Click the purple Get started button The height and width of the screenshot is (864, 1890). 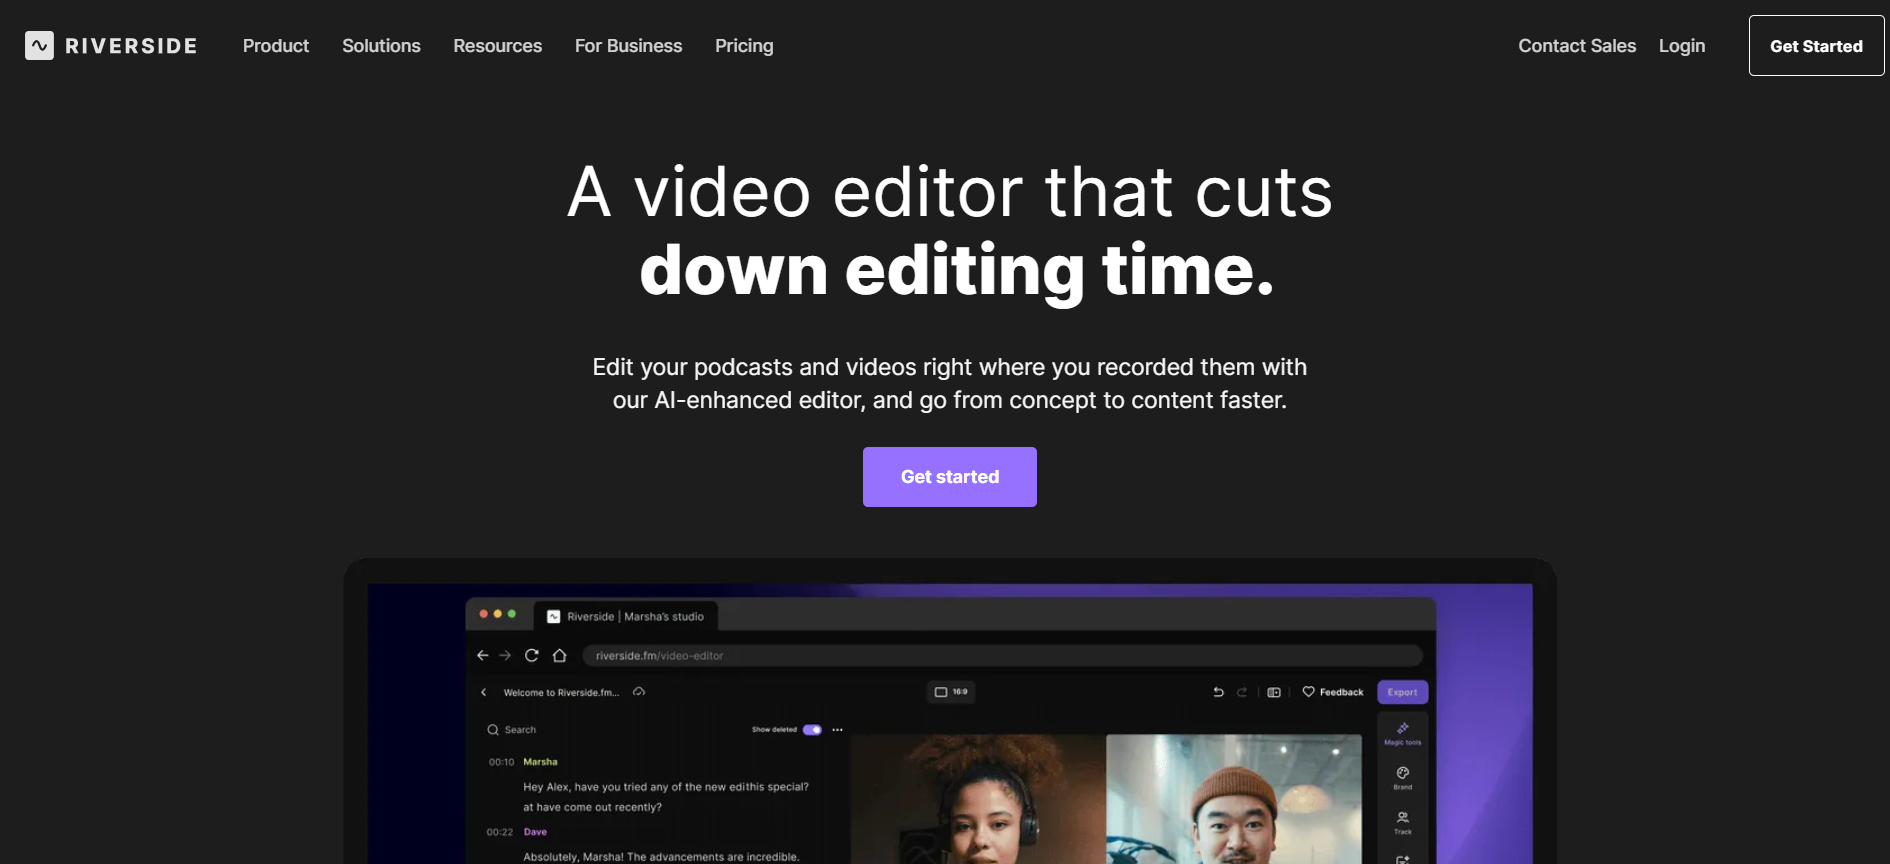(x=950, y=477)
